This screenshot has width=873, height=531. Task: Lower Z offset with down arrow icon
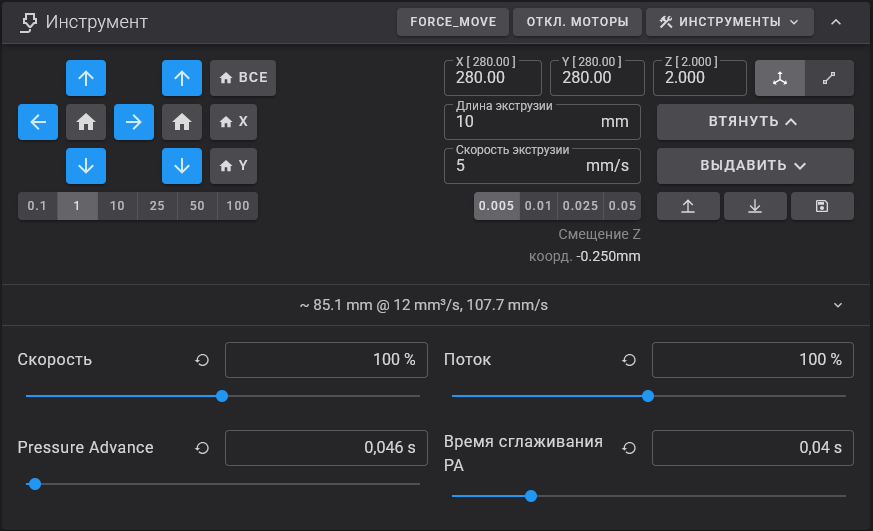(x=755, y=206)
